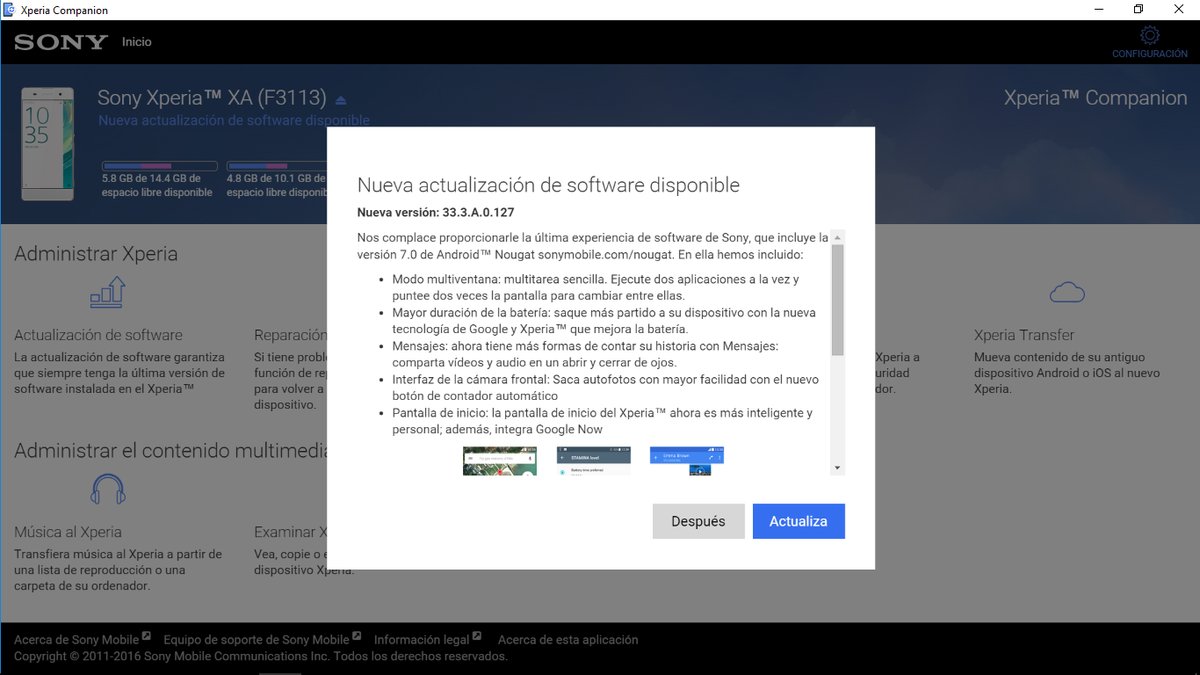Open the STAMINA level screenshot thumbnail
This screenshot has width=1200, height=675.
[x=594, y=461]
